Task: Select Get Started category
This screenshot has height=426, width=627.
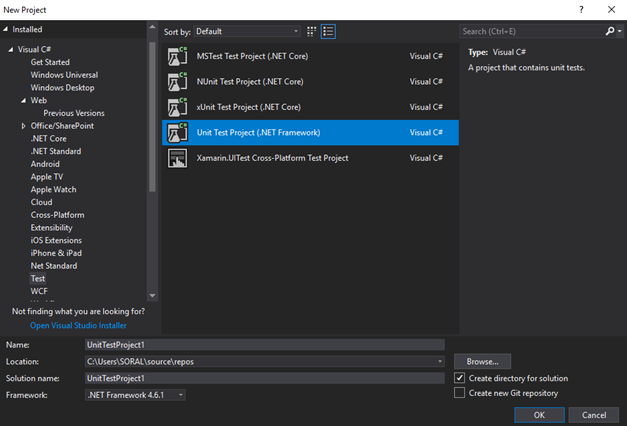Action: click(50, 62)
